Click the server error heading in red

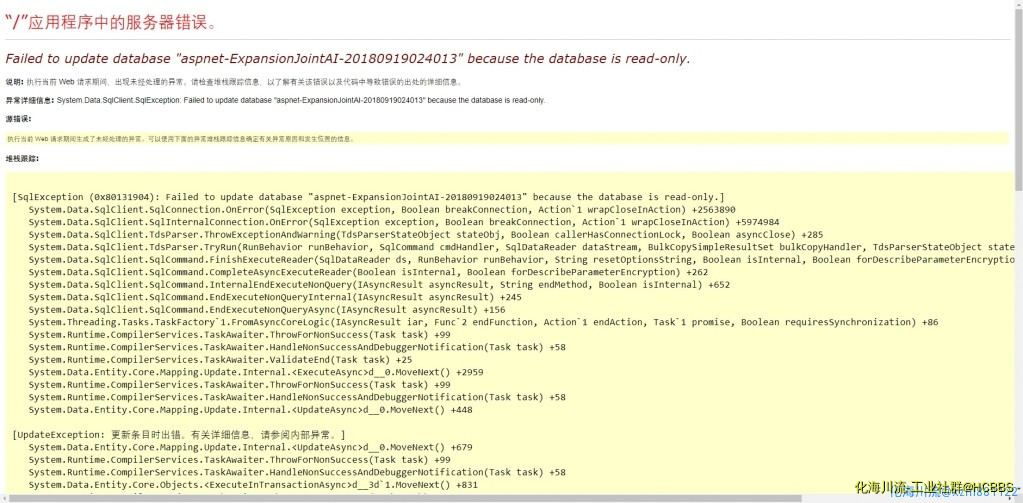pos(110,22)
